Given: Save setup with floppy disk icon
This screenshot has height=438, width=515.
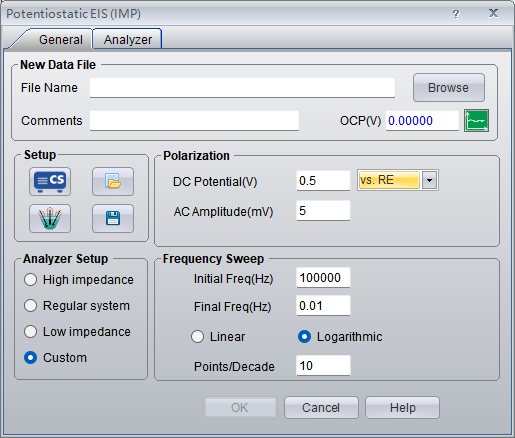Looking at the screenshot, I should 113,218.
